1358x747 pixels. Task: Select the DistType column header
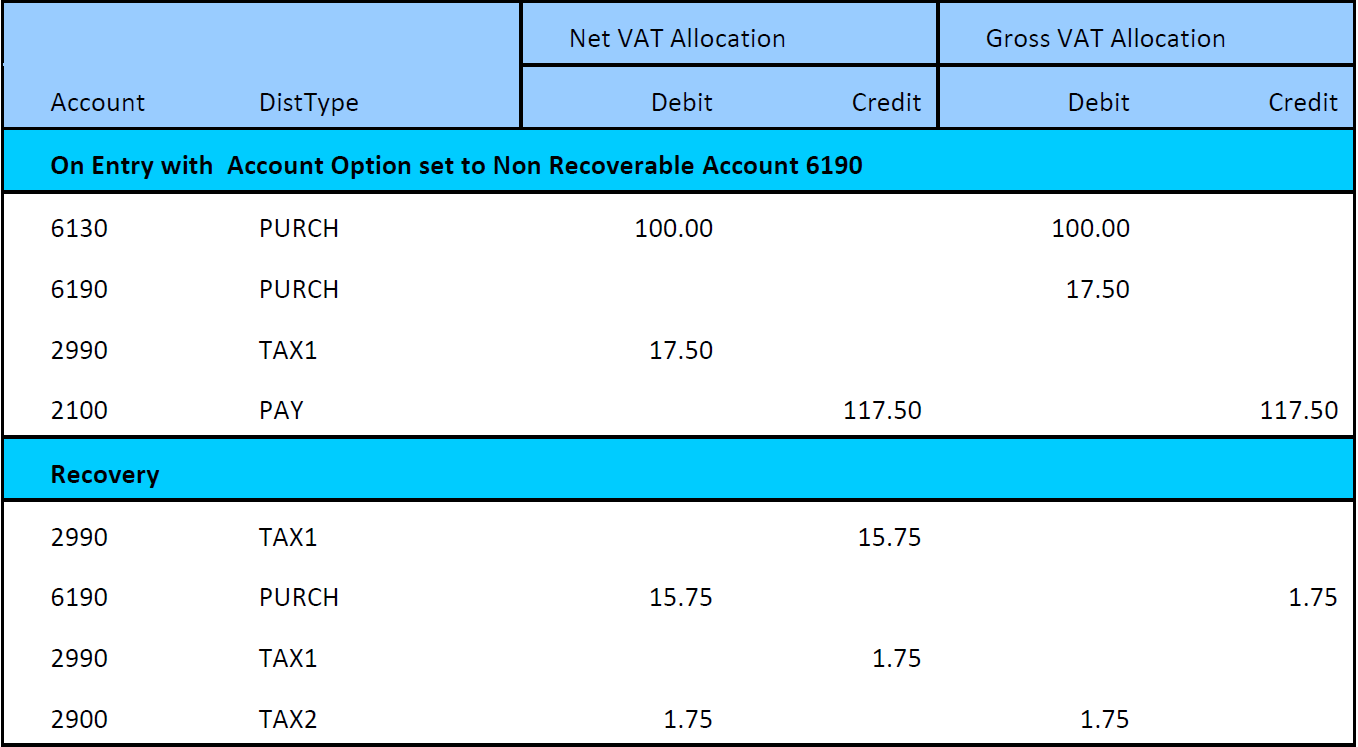[x=308, y=102]
